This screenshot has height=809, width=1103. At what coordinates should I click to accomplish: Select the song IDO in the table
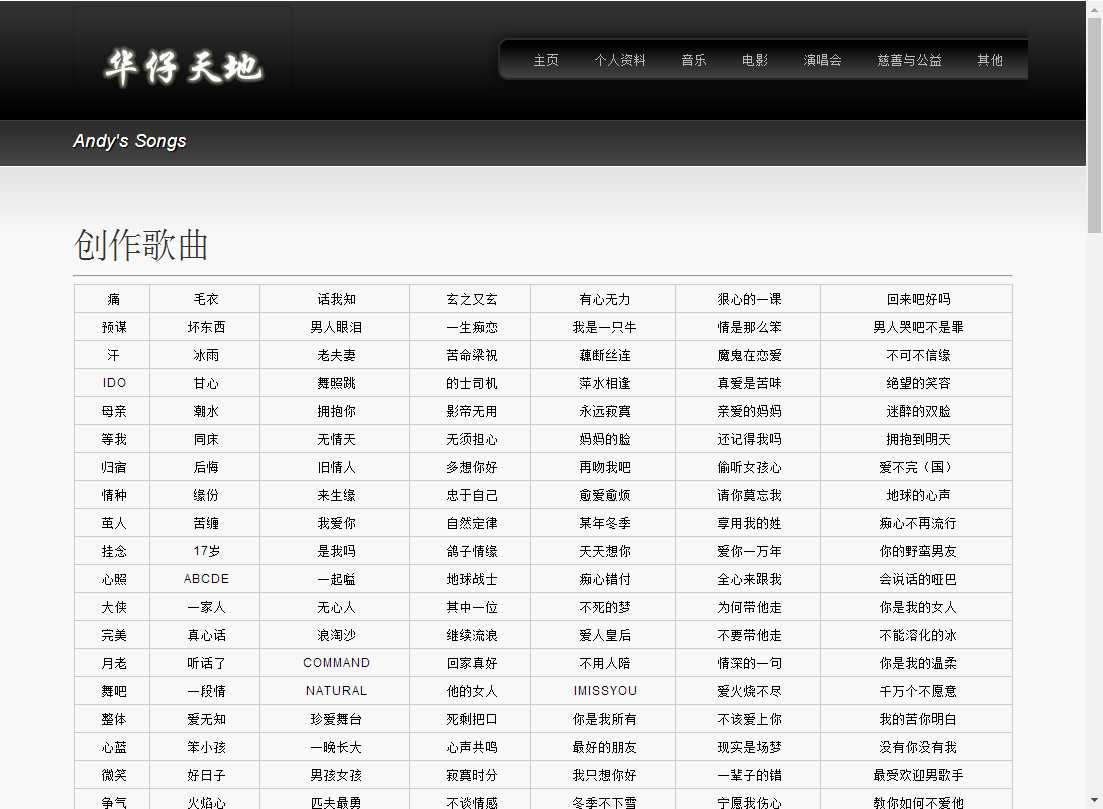[x=114, y=383]
